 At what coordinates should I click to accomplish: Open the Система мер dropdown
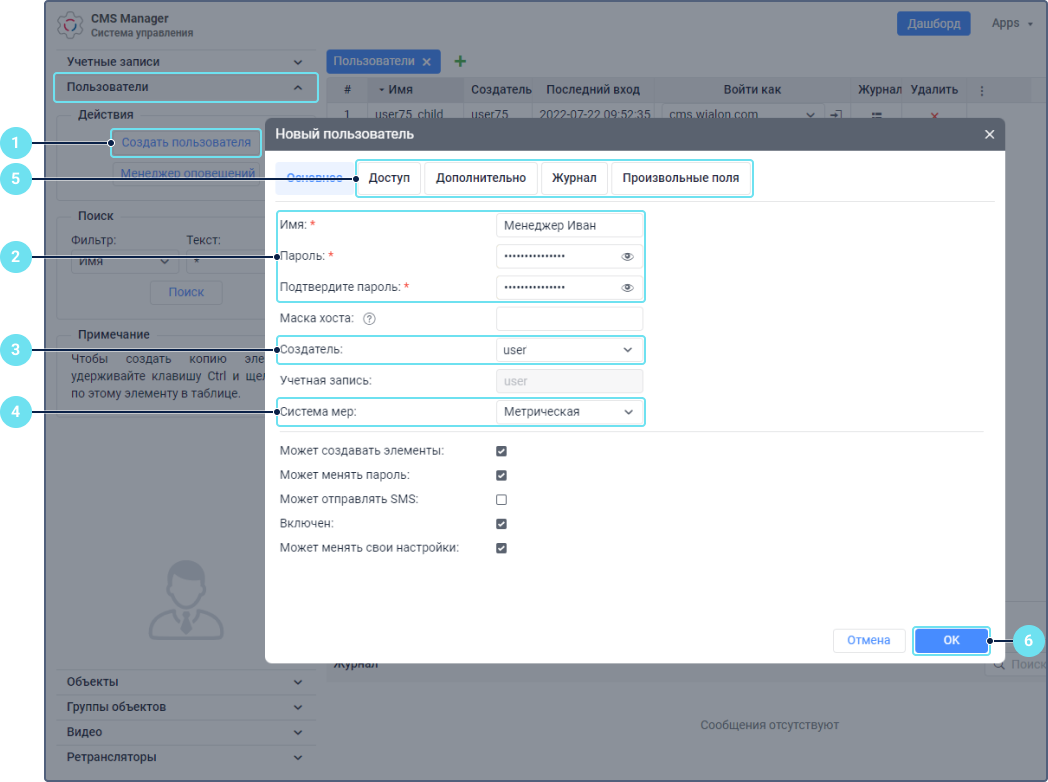(x=569, y=412)
